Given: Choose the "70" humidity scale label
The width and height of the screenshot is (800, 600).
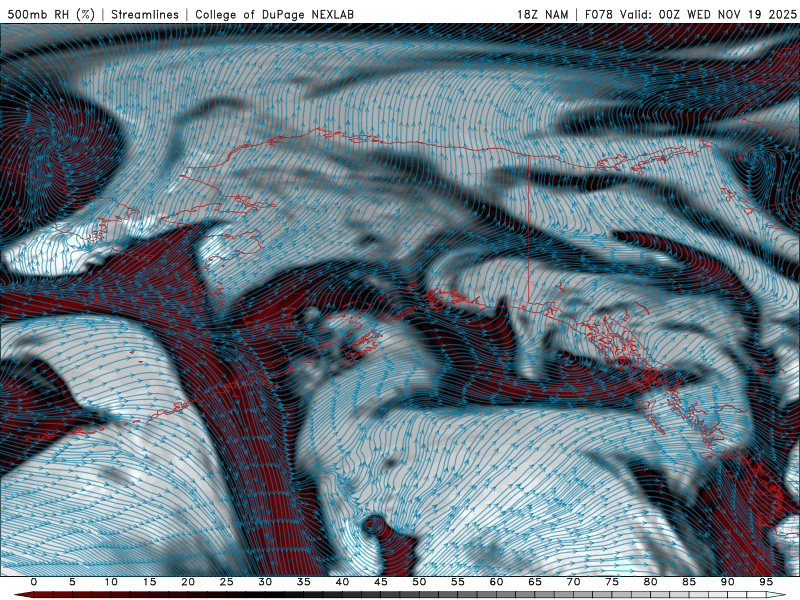Looking at the screenshot, I should click(x=573, y=582).
